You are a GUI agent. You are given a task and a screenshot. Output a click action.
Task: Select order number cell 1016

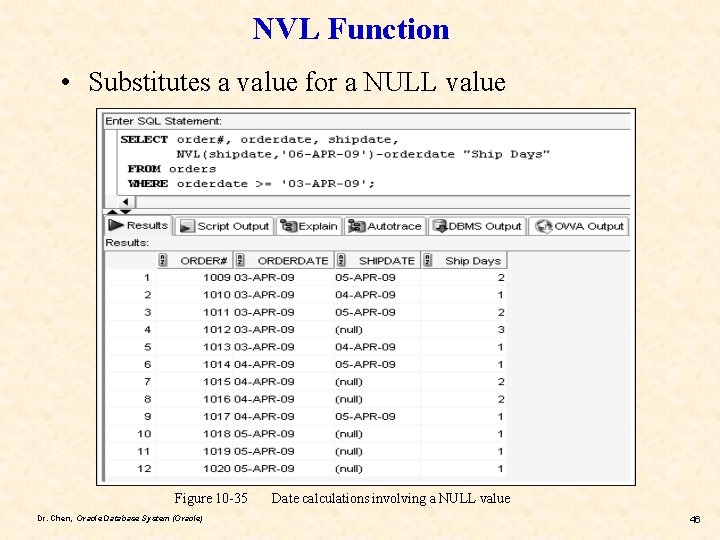pyautogui.click(x=216, y=399)
